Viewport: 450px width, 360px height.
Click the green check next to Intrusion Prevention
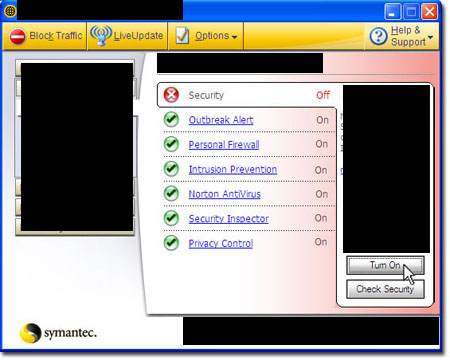point(171,169)
